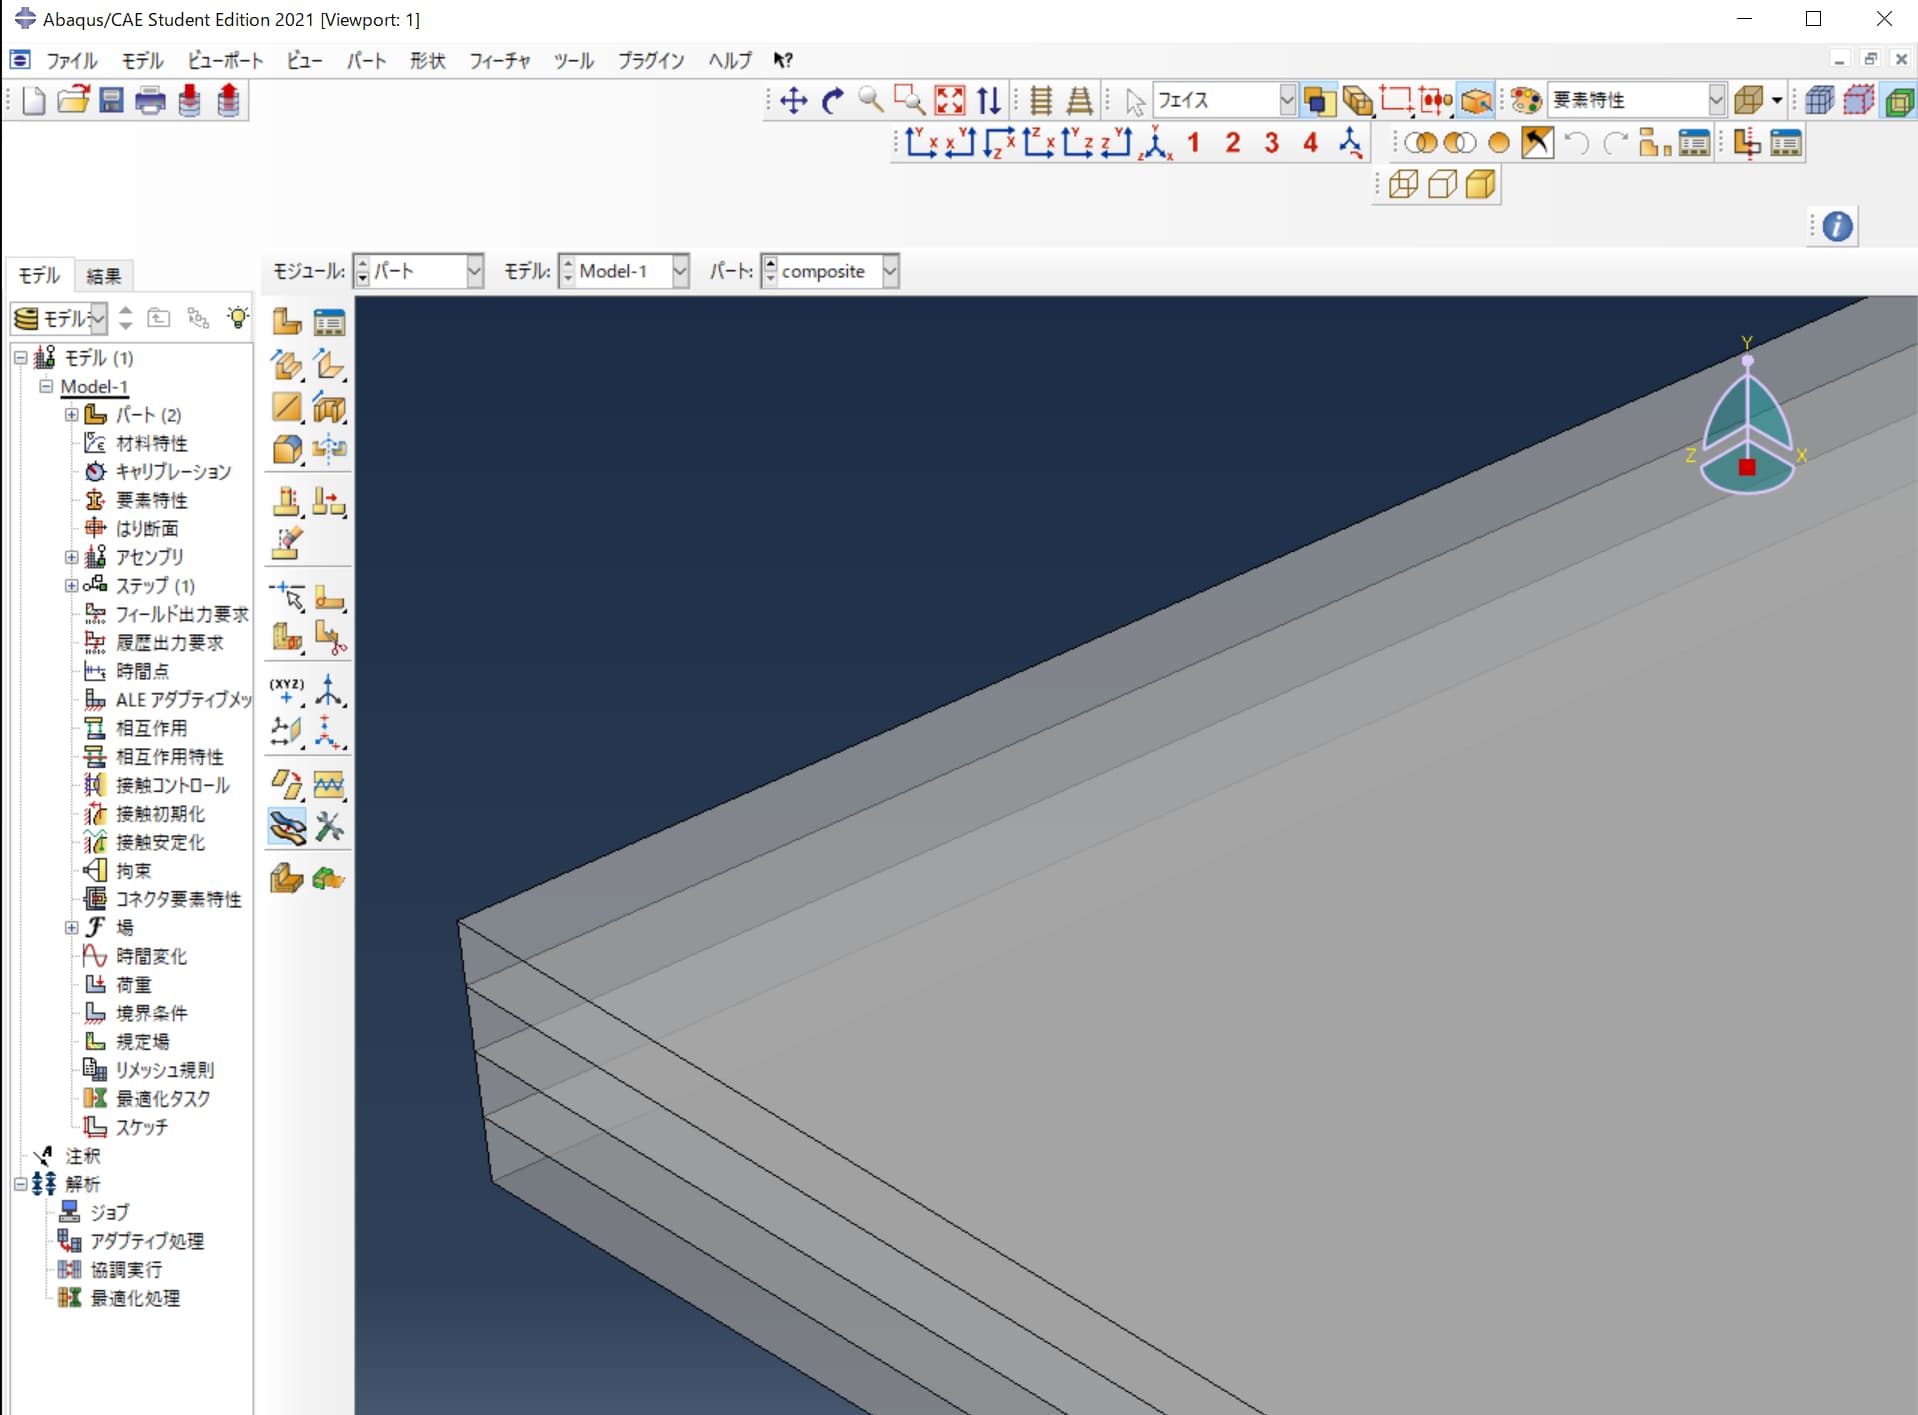
Task: Create a new material in the toolbox
Action: click(x=287, y=322)
